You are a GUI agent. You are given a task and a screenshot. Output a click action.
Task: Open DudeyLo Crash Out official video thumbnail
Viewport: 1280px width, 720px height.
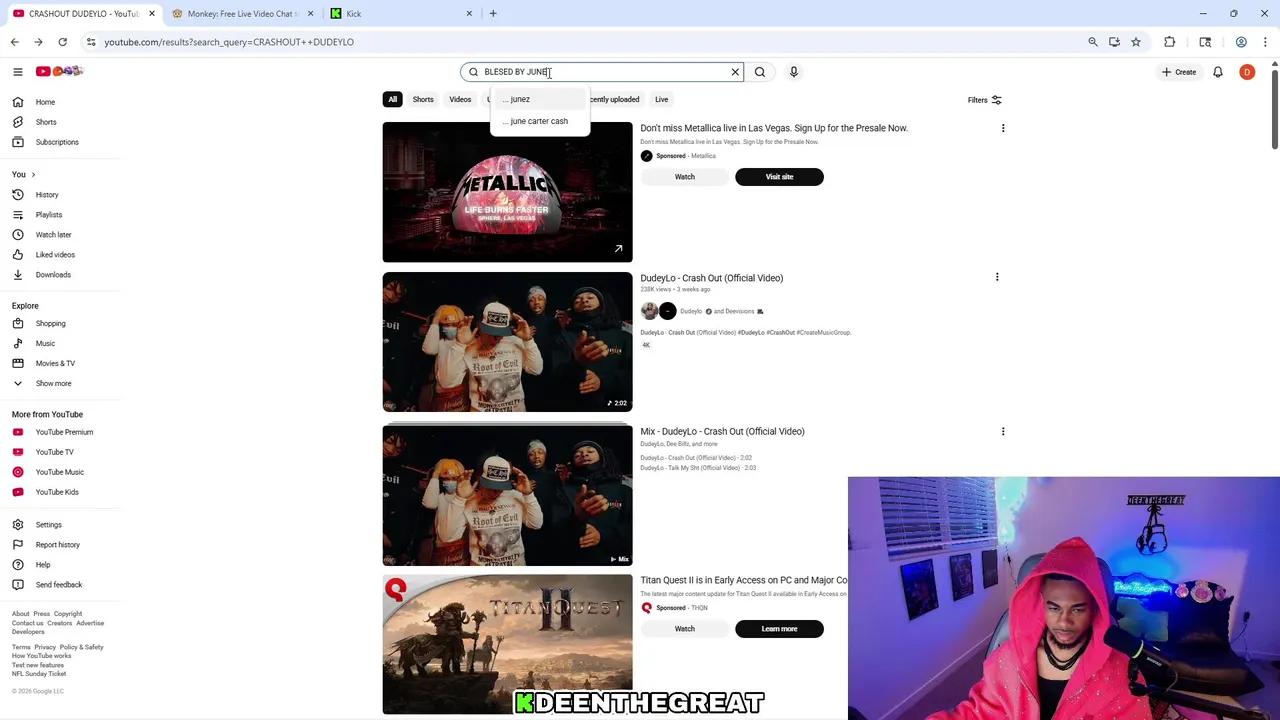point(507,342)
